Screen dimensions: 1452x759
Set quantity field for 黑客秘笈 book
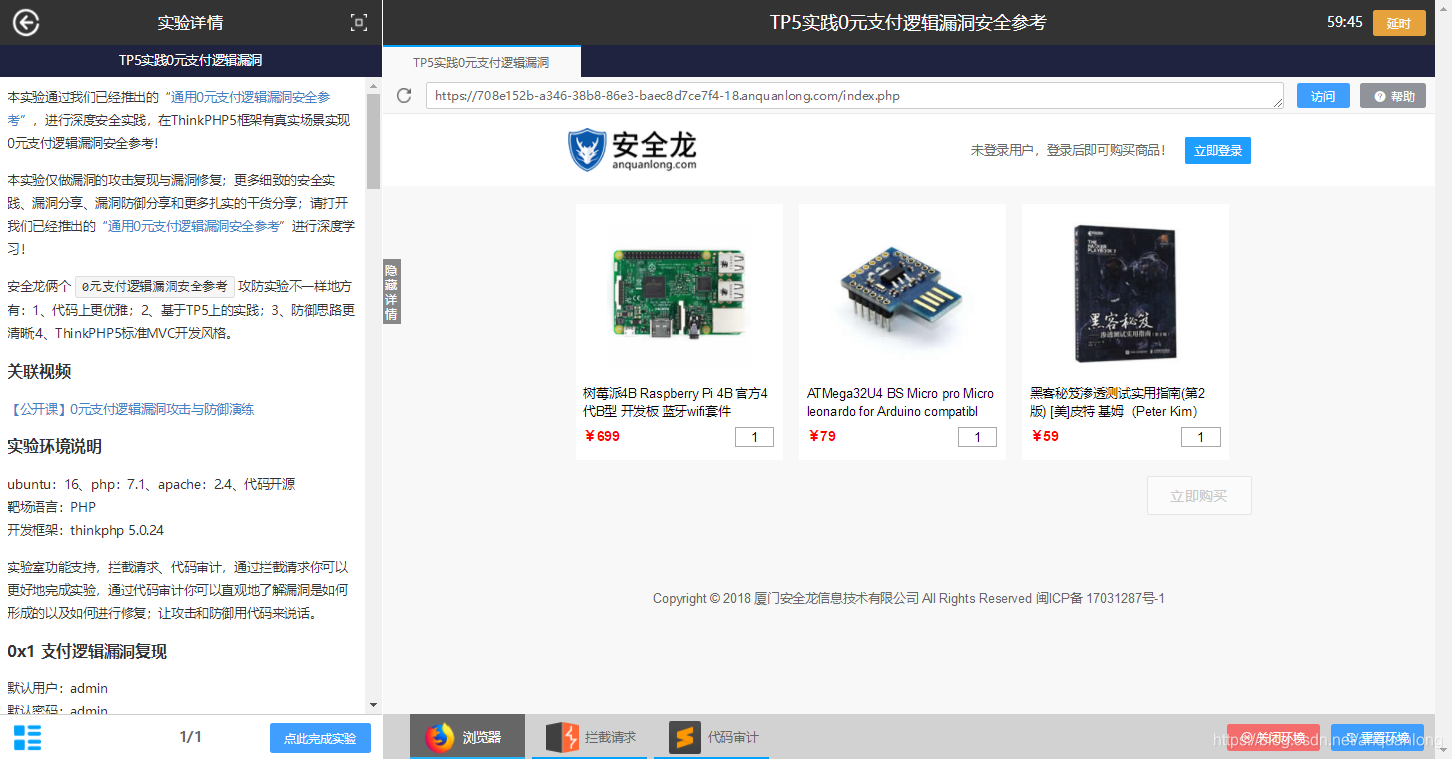(1200, 437)
